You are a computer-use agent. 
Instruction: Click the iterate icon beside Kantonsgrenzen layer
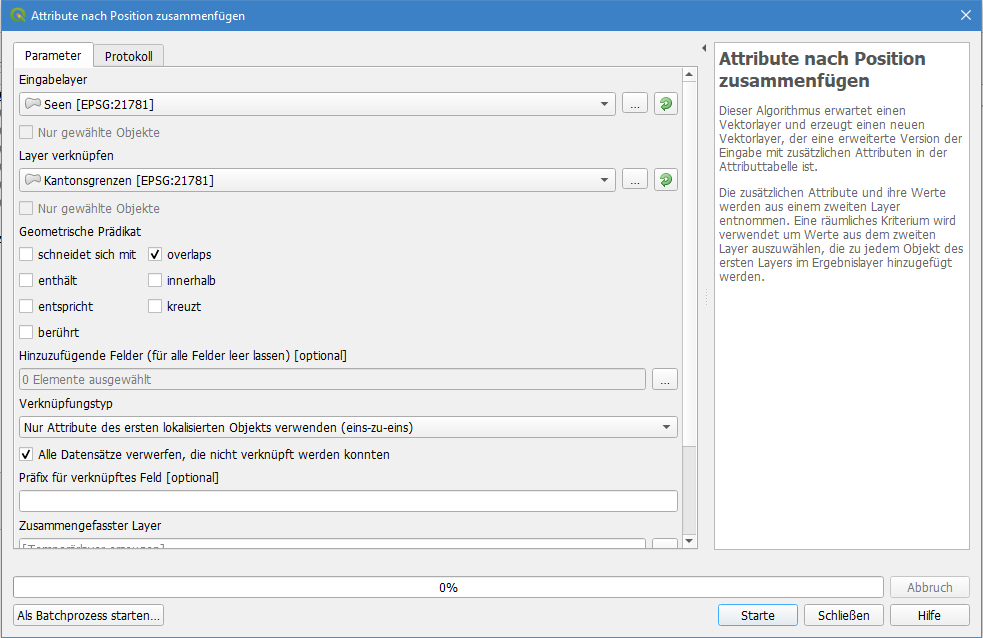click(666, 180)
